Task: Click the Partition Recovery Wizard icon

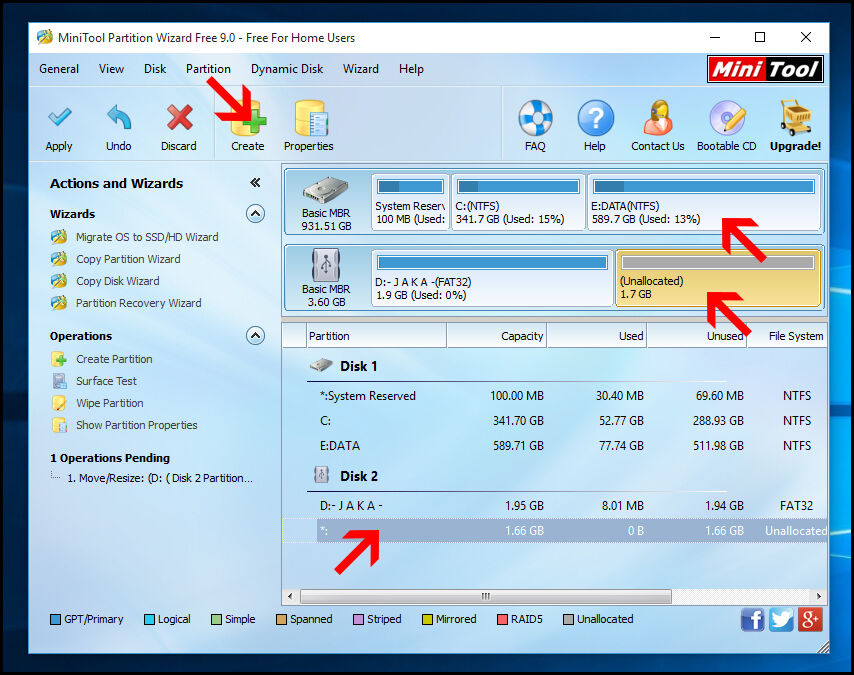Action: (x=59, y=302)
